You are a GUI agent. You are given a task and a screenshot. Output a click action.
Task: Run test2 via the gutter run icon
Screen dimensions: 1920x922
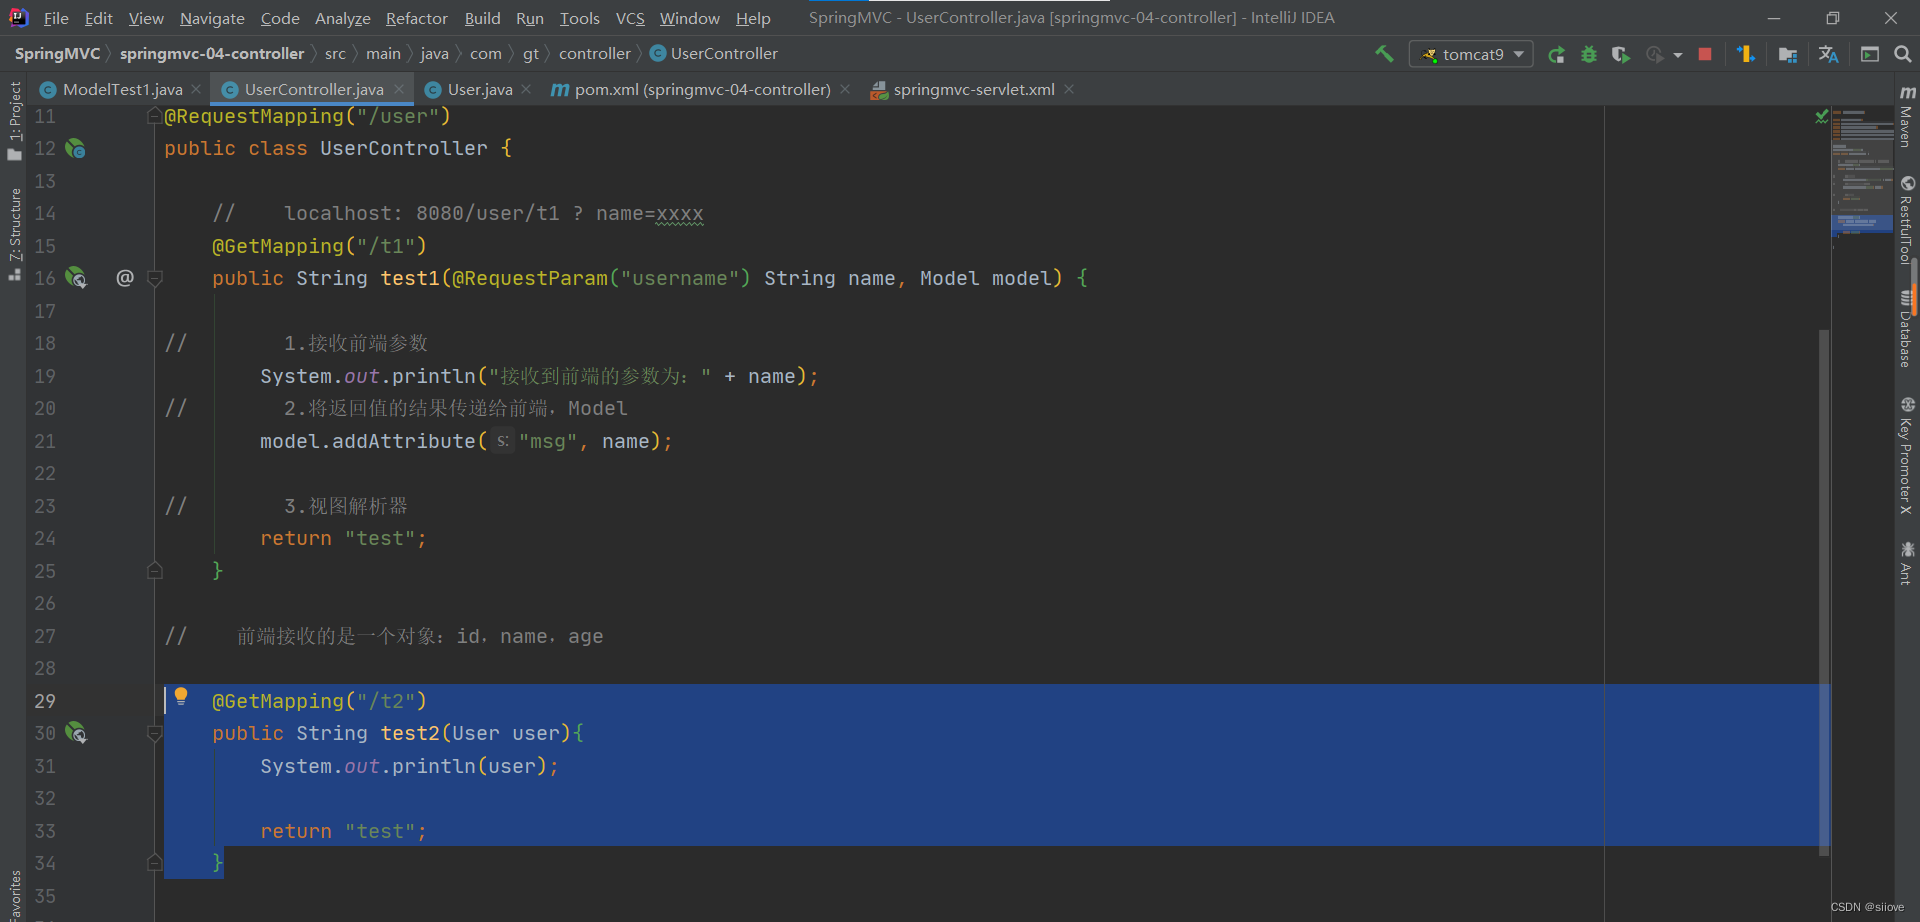pos(76,733)
